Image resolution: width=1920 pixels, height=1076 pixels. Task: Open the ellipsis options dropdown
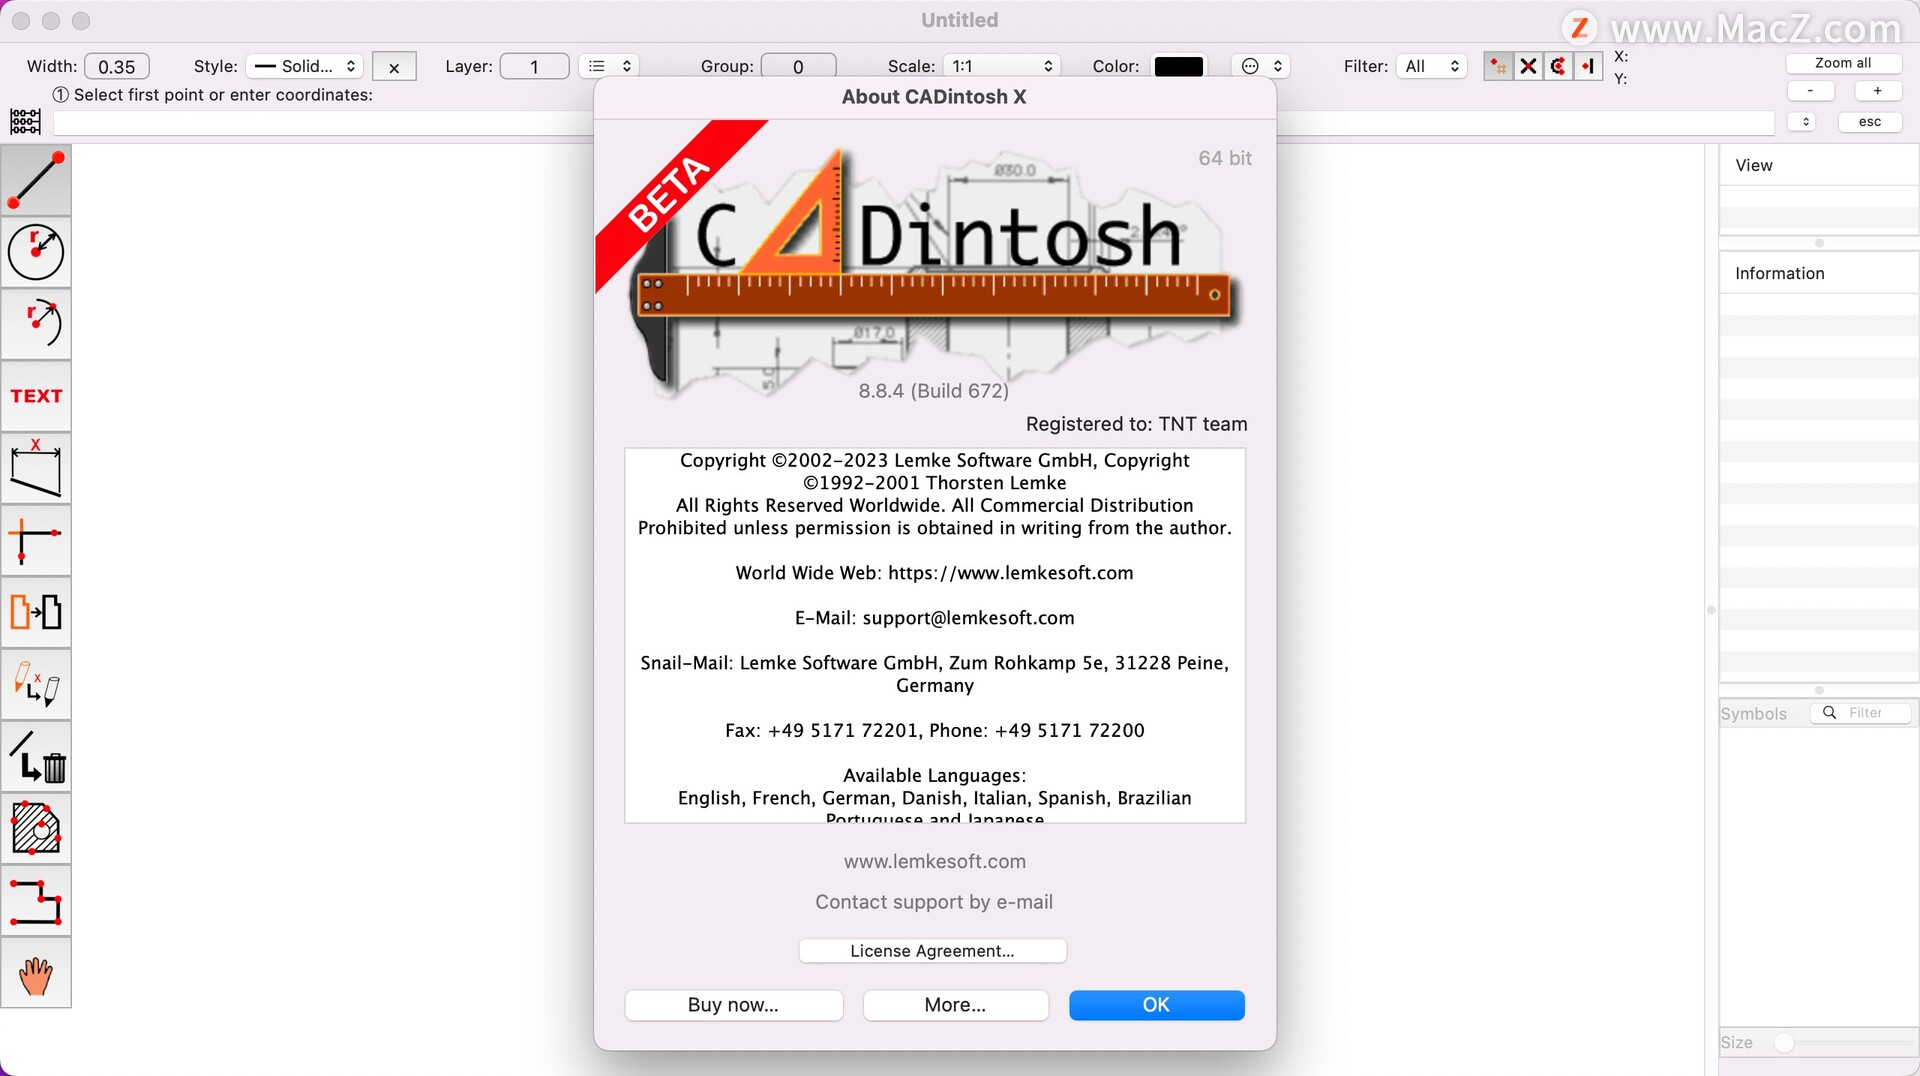[x=1261, y=66]
